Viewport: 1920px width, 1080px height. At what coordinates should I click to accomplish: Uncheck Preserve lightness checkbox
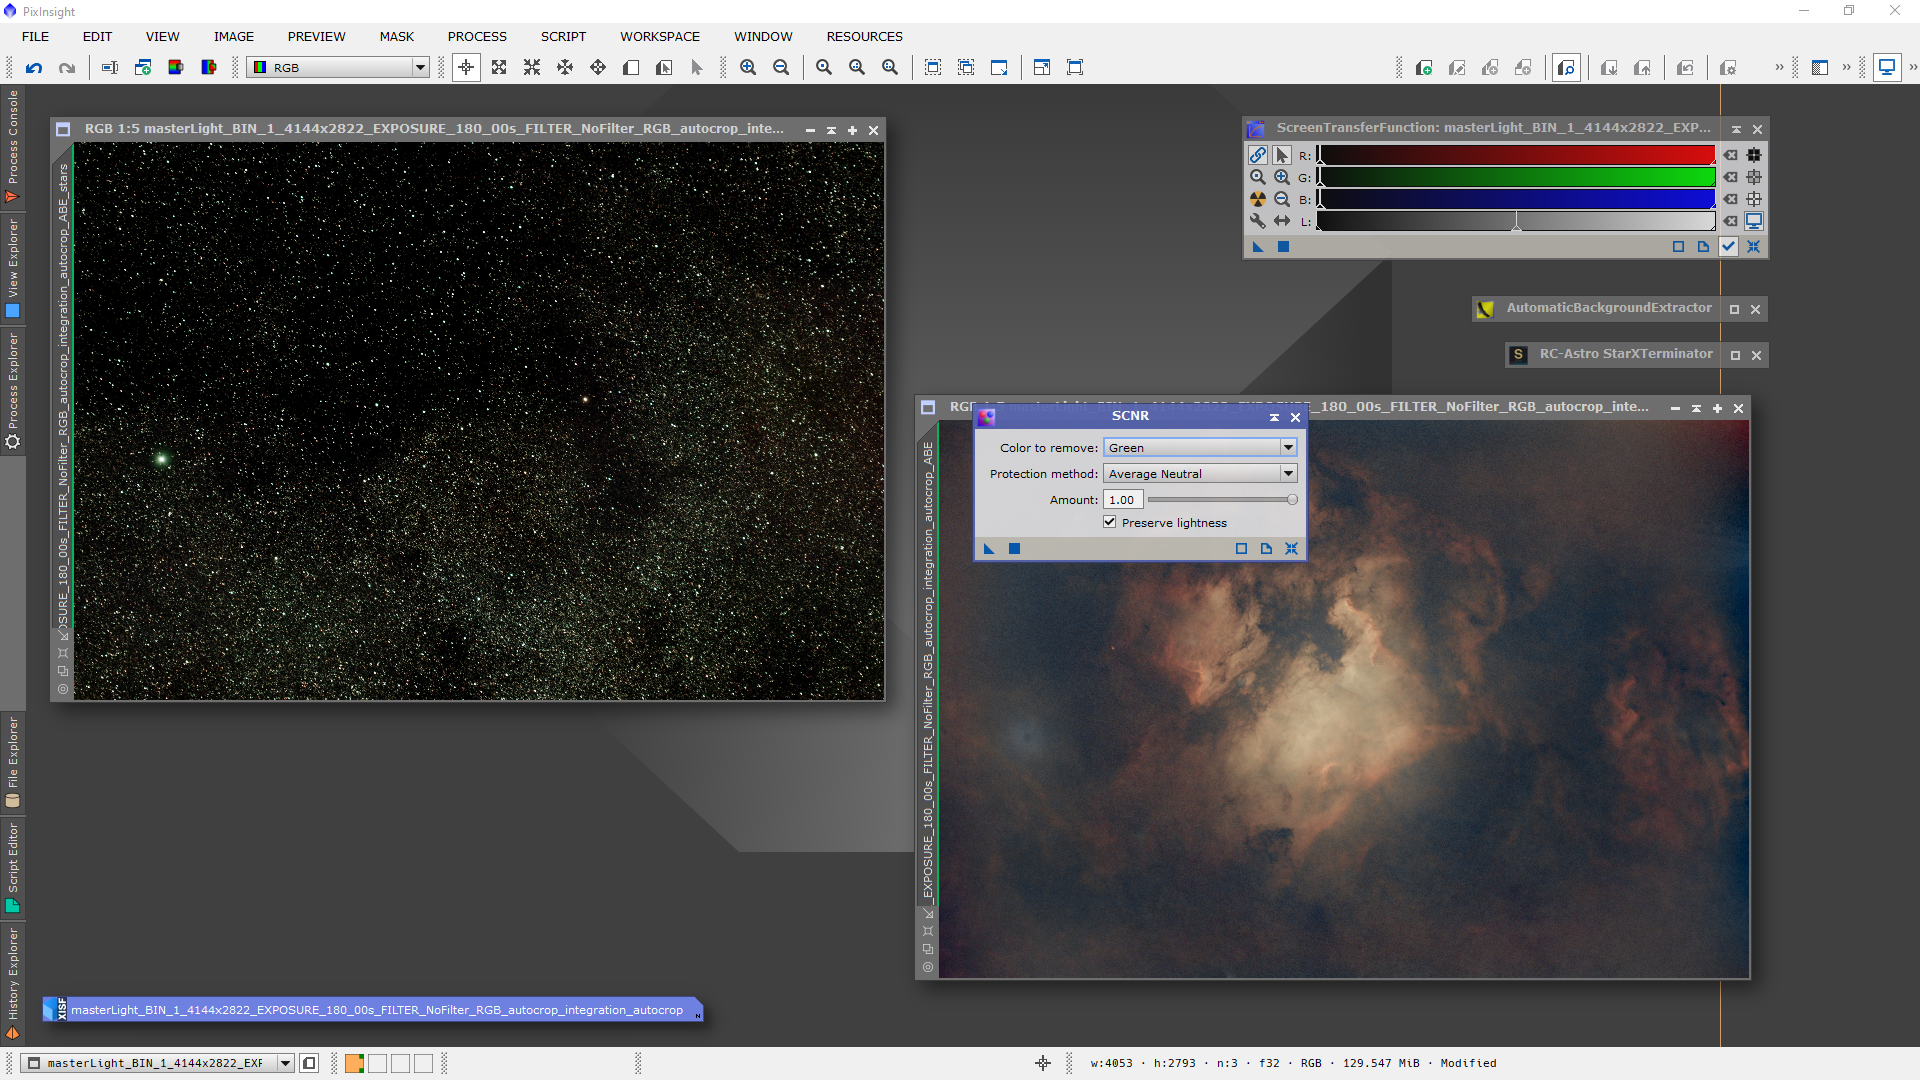[1109, 522]
